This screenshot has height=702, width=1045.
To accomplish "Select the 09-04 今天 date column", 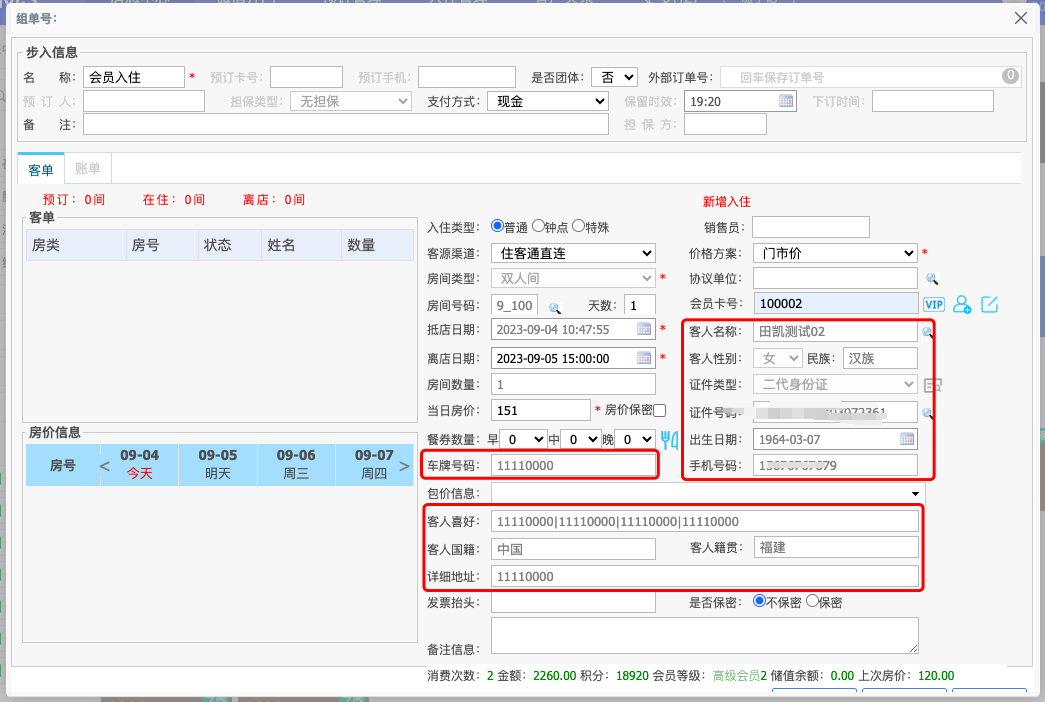I will [139, 465].
